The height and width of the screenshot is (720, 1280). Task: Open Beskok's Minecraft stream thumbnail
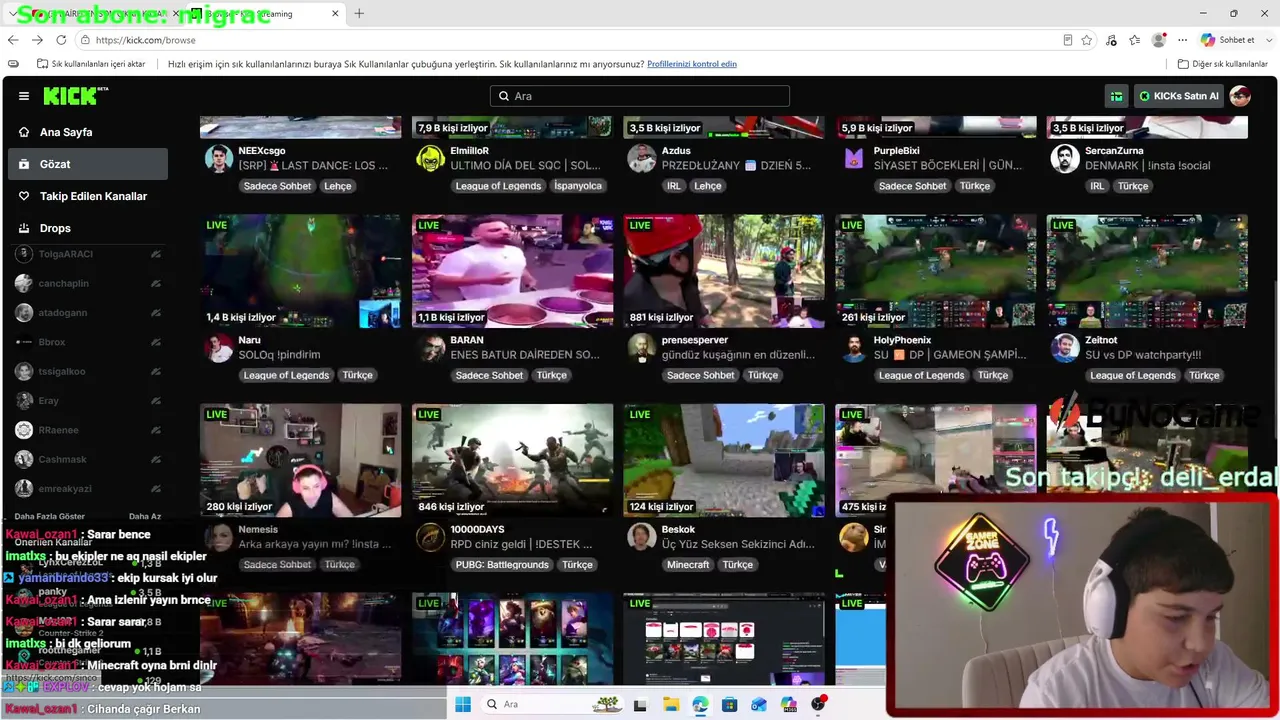click(724, 460)
